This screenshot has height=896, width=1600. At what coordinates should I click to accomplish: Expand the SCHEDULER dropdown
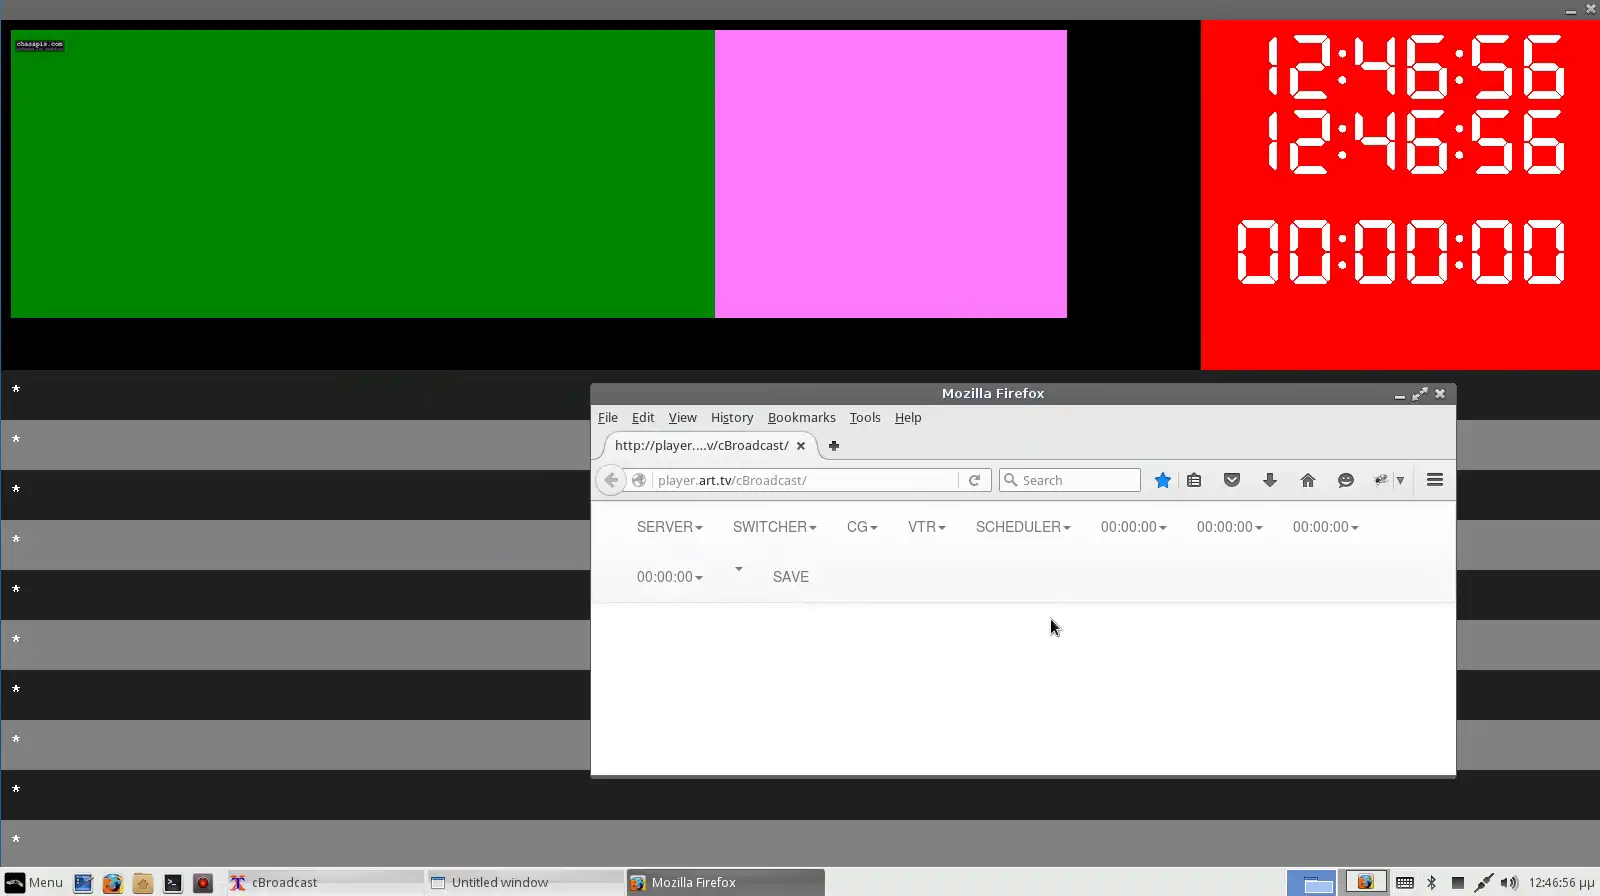point(1023,527)
